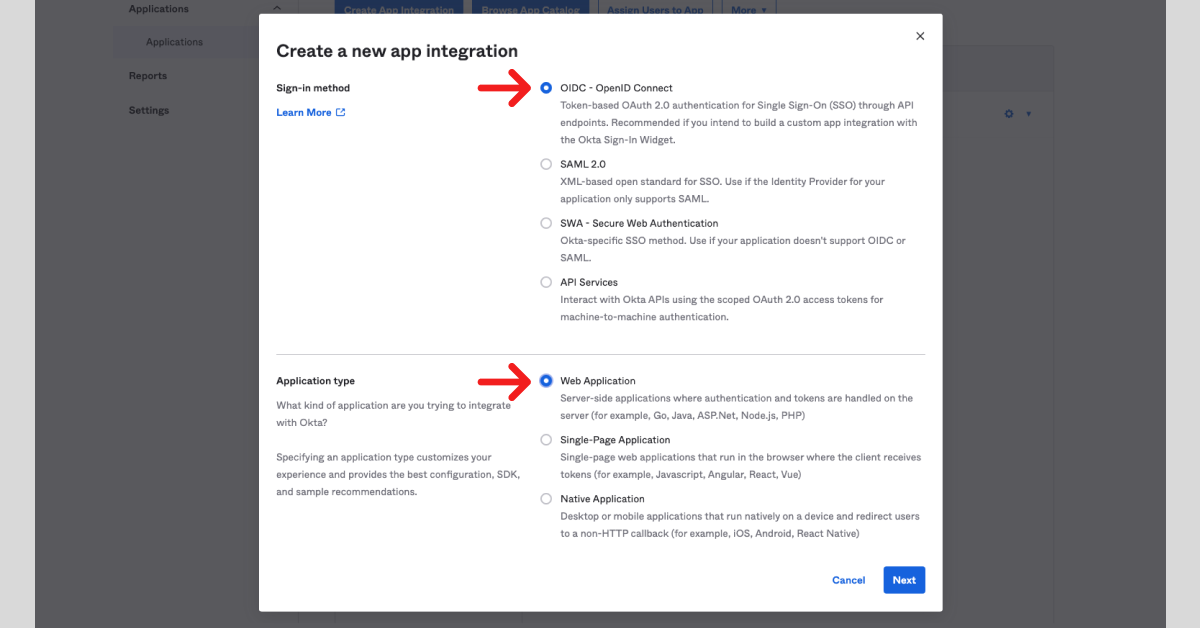Select the SAML 2.0 sign-in method
The width and height of the screenshot is (1200, 628).
click(x=546, y=163)
